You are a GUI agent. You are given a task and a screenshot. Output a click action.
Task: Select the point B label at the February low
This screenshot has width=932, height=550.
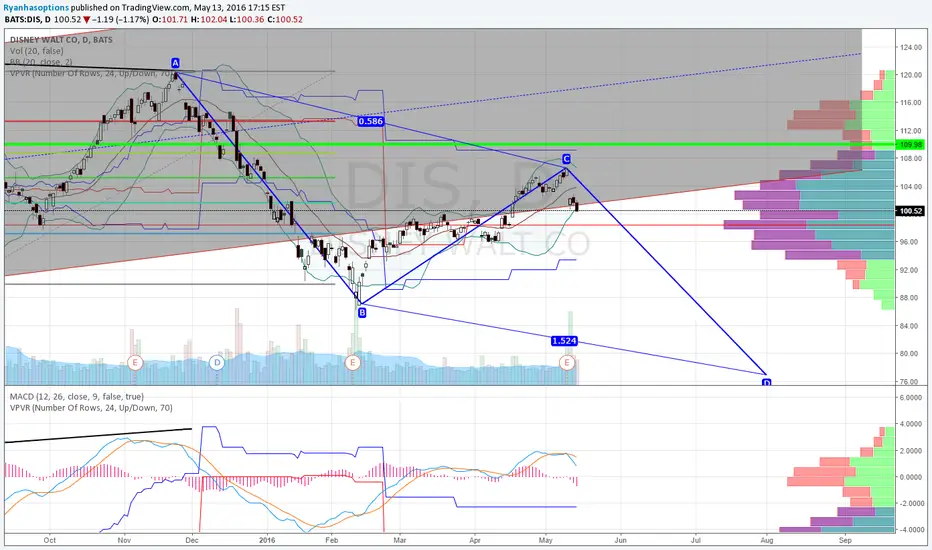pyautogui.click(x=362, y=312)
